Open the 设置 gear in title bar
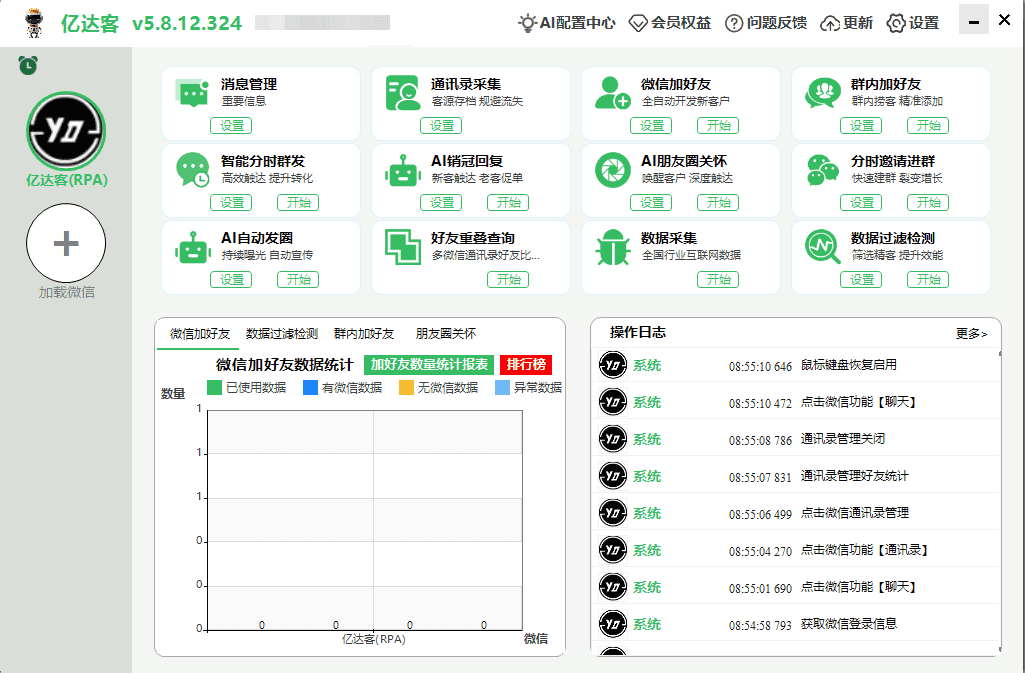Screen dimensions: 1025x673 pos(913,23)
